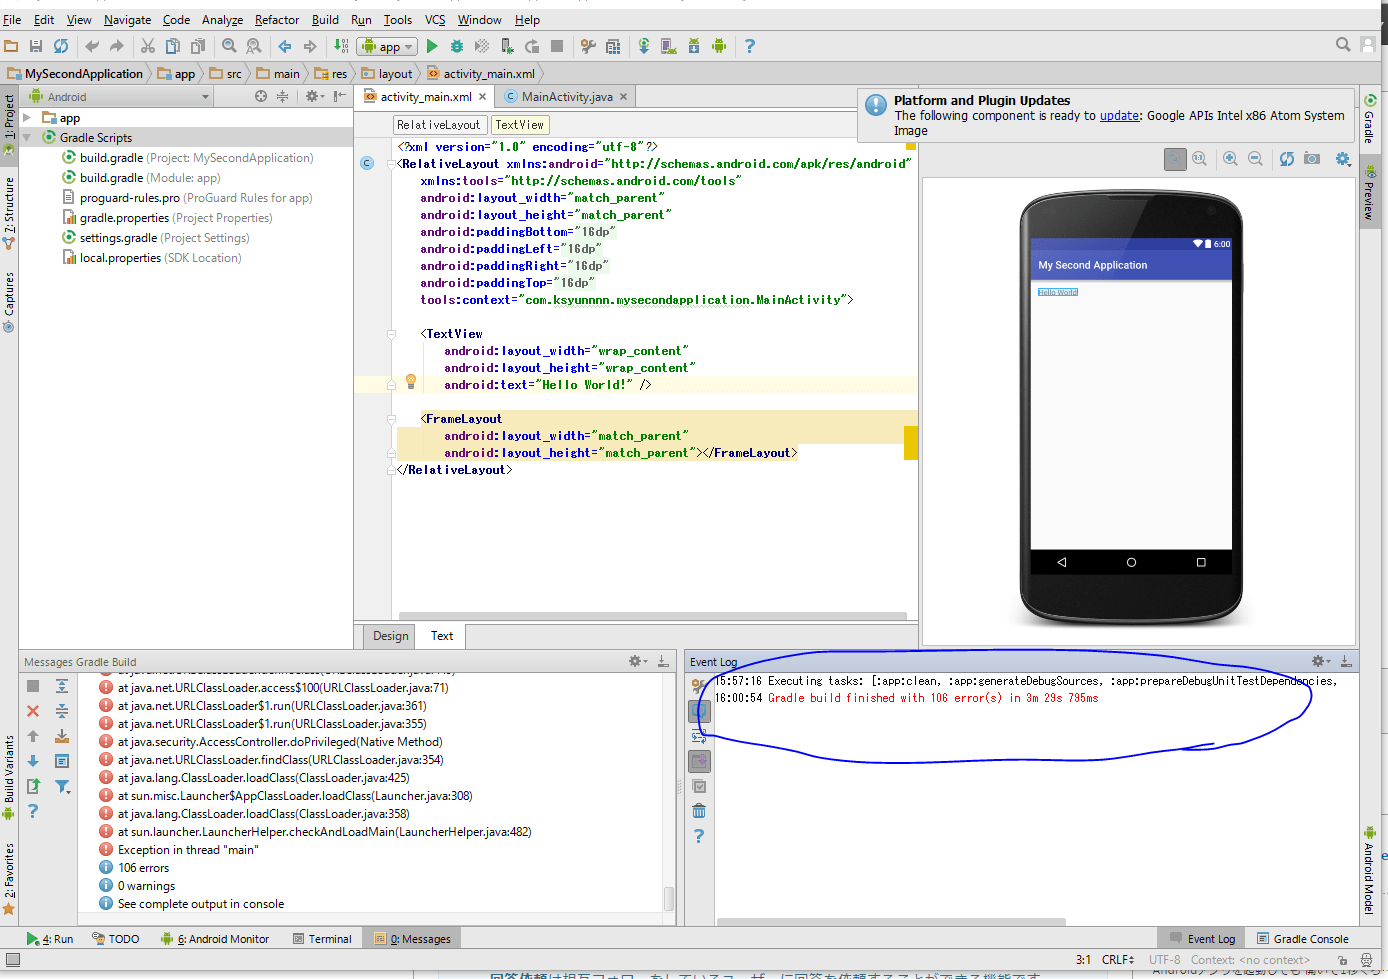The image size is (1388, 979).
Task: Click Make Project build icon
Action: pyautogui.click(x=341, y=46)
